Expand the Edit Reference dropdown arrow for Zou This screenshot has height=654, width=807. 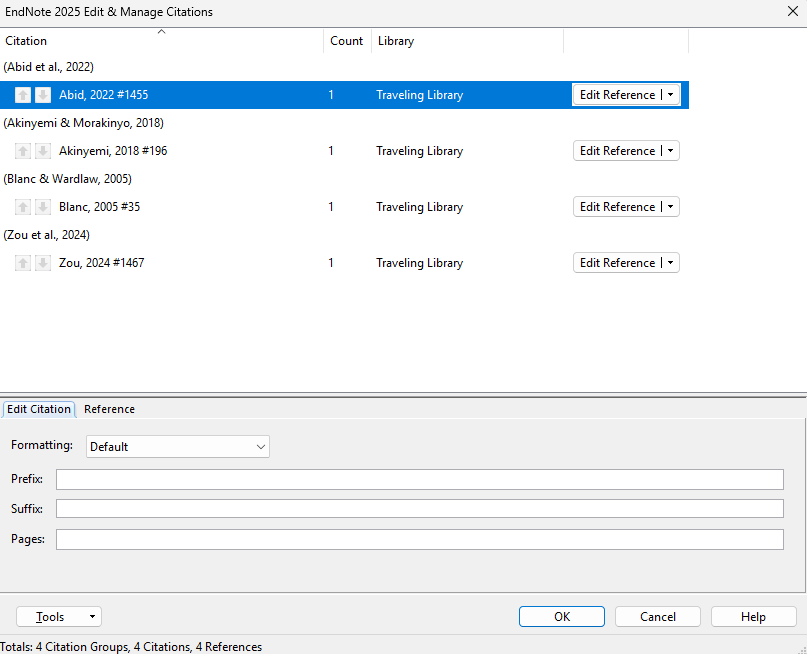click(x=670, y=263)
